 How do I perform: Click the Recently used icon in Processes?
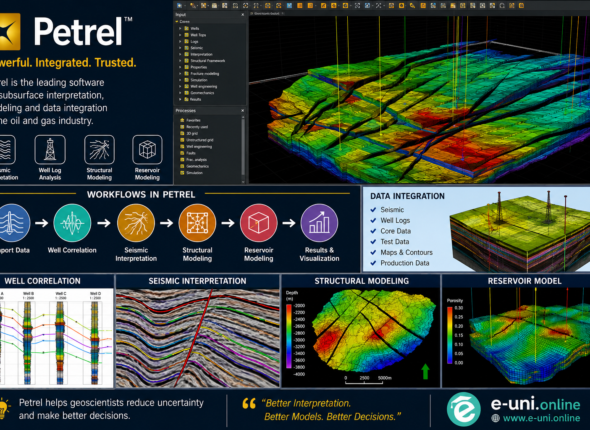tap(182, 127)
